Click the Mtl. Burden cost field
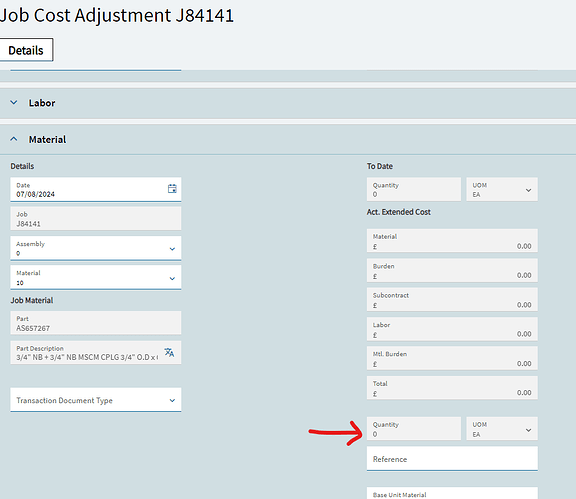This screenshot has width=576, height=499. (452, 358)
